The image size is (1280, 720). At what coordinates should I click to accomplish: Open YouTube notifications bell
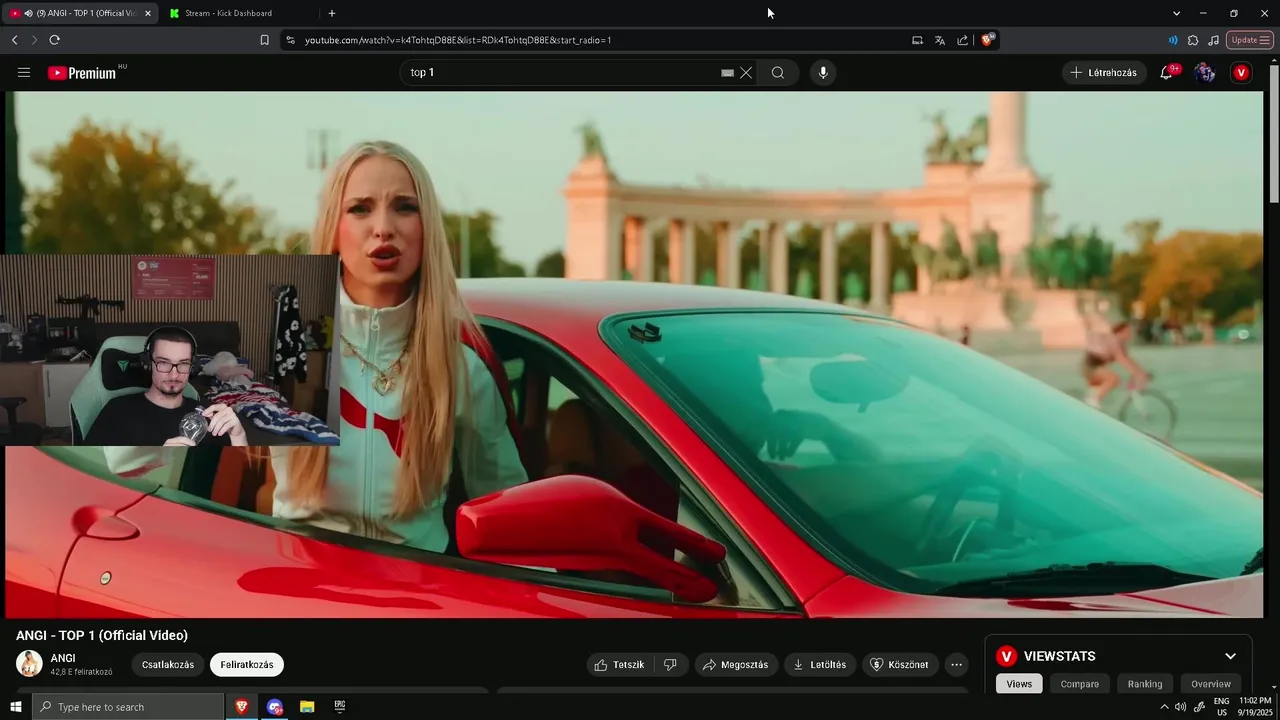pos(1167,72)
